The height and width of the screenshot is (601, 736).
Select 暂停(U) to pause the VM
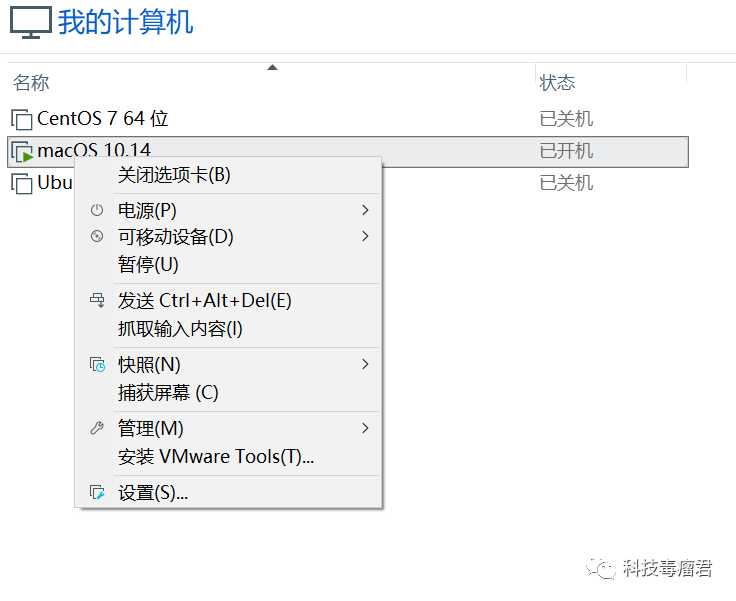[148, 265]
